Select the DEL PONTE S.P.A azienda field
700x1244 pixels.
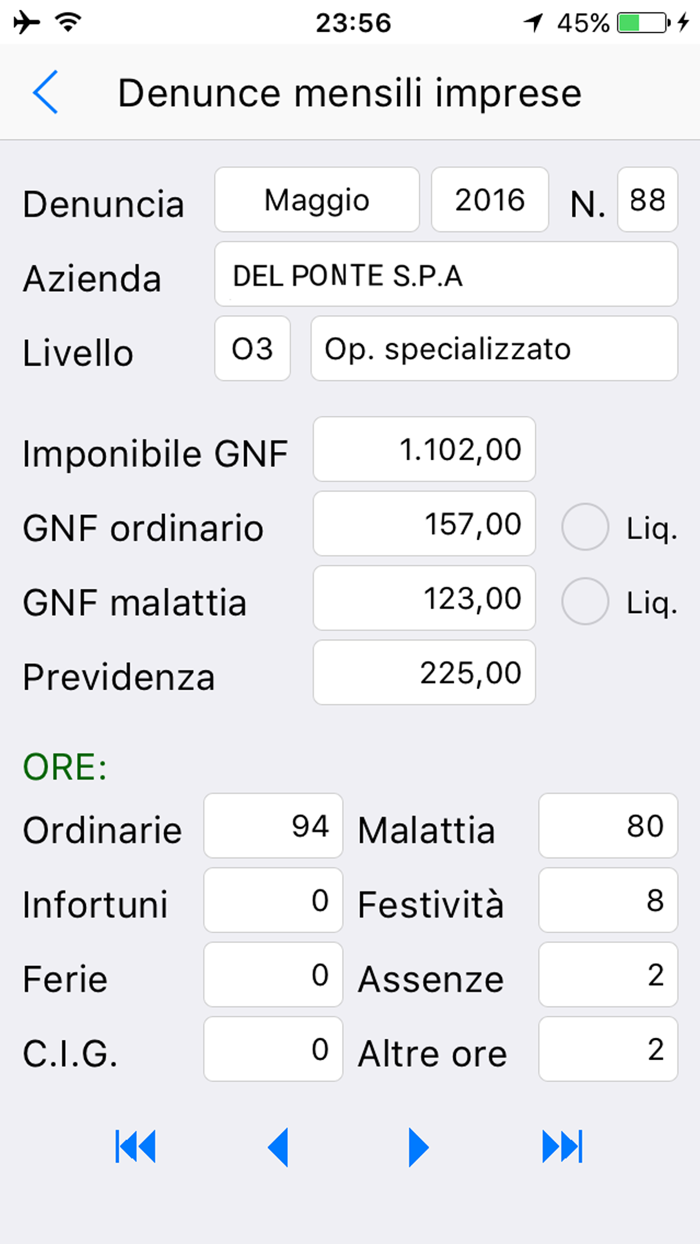pos(445,274)
